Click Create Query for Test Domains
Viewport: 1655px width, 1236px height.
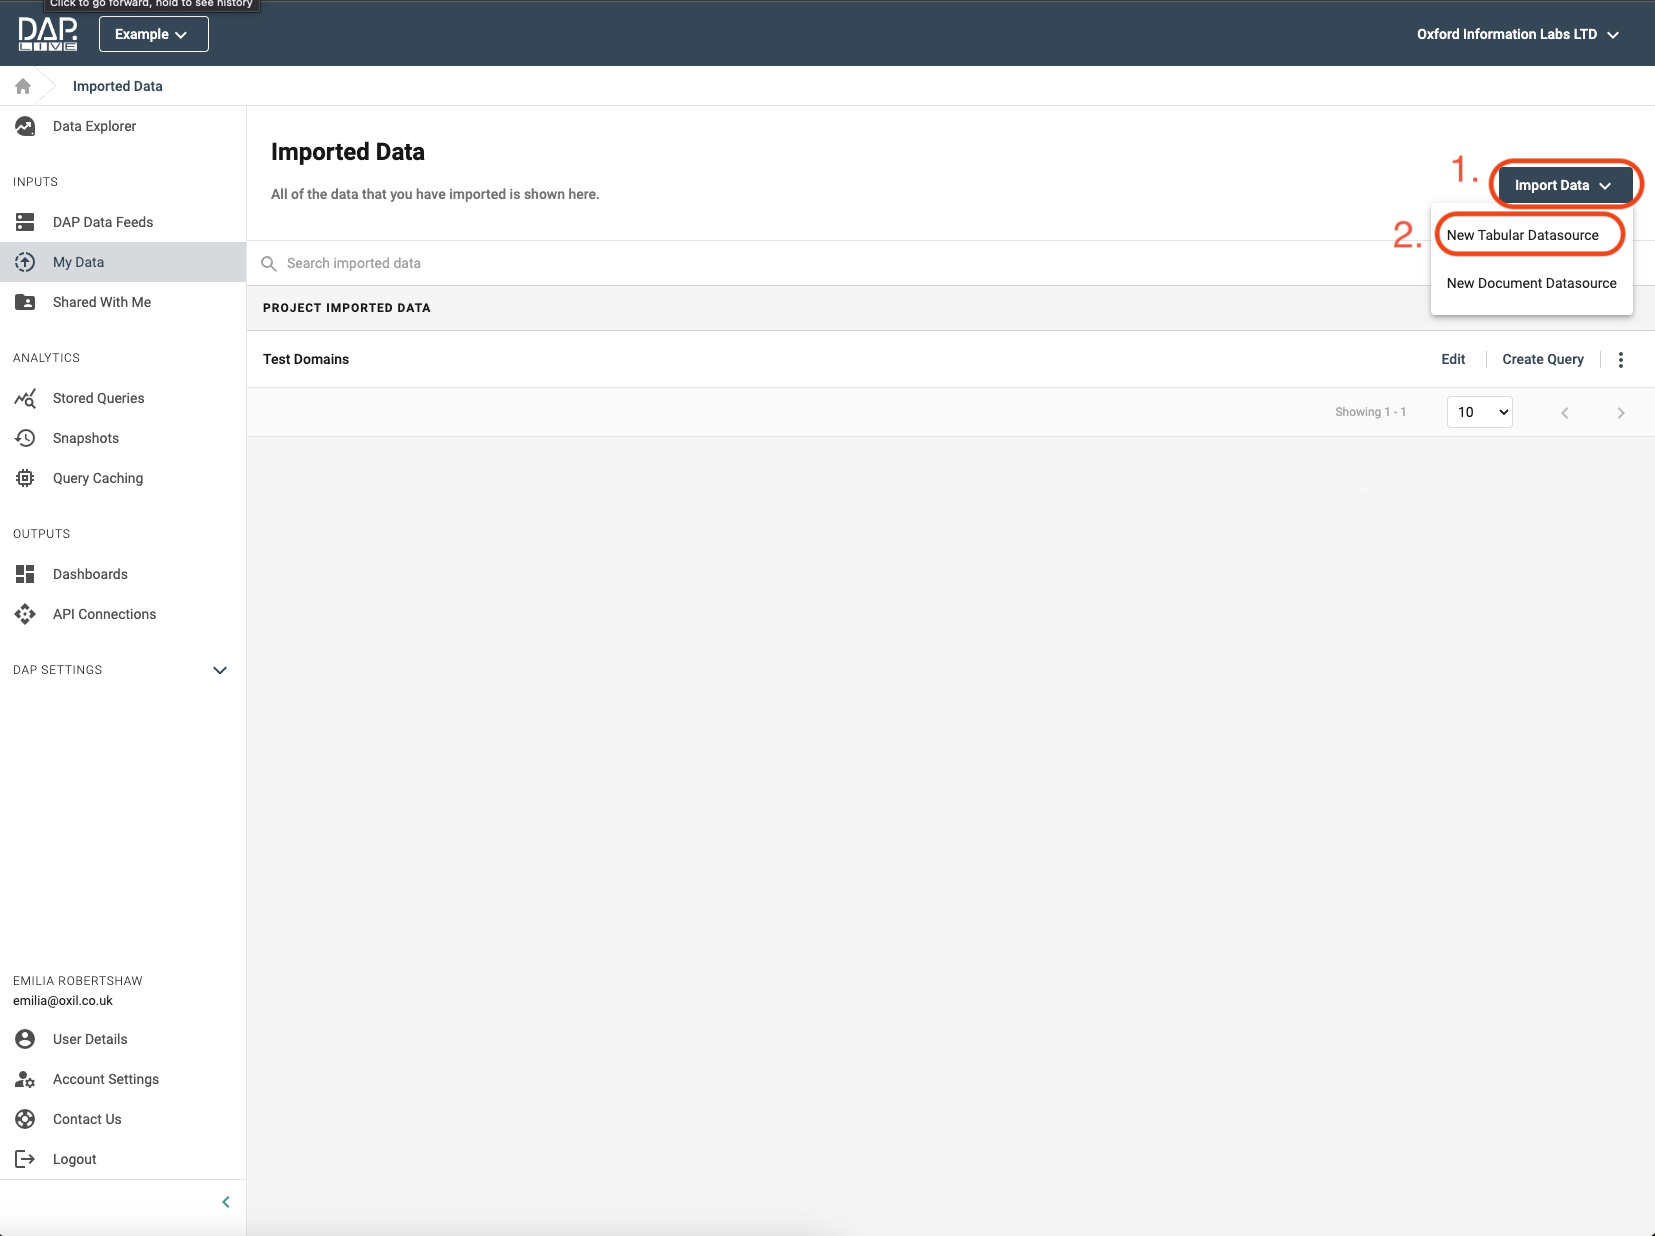pos(1542,360)
